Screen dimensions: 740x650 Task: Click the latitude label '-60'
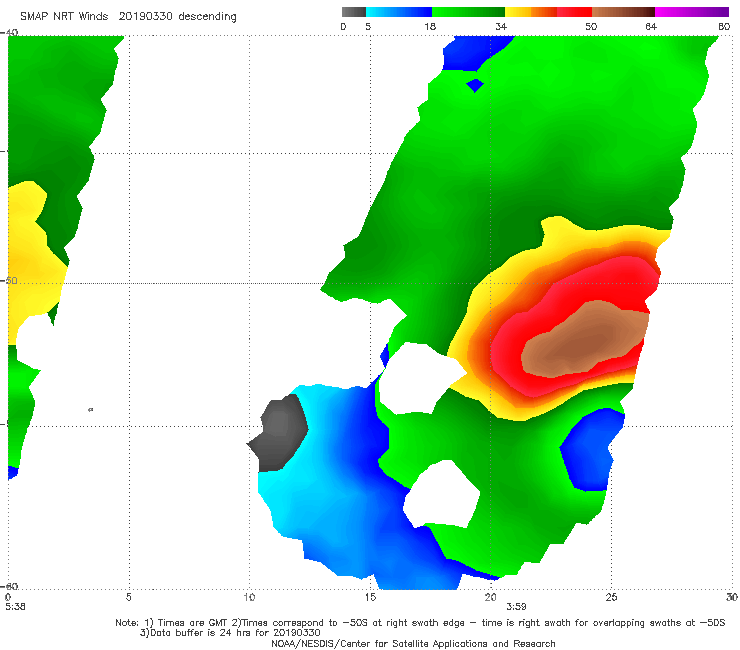(x=9, y=587)
